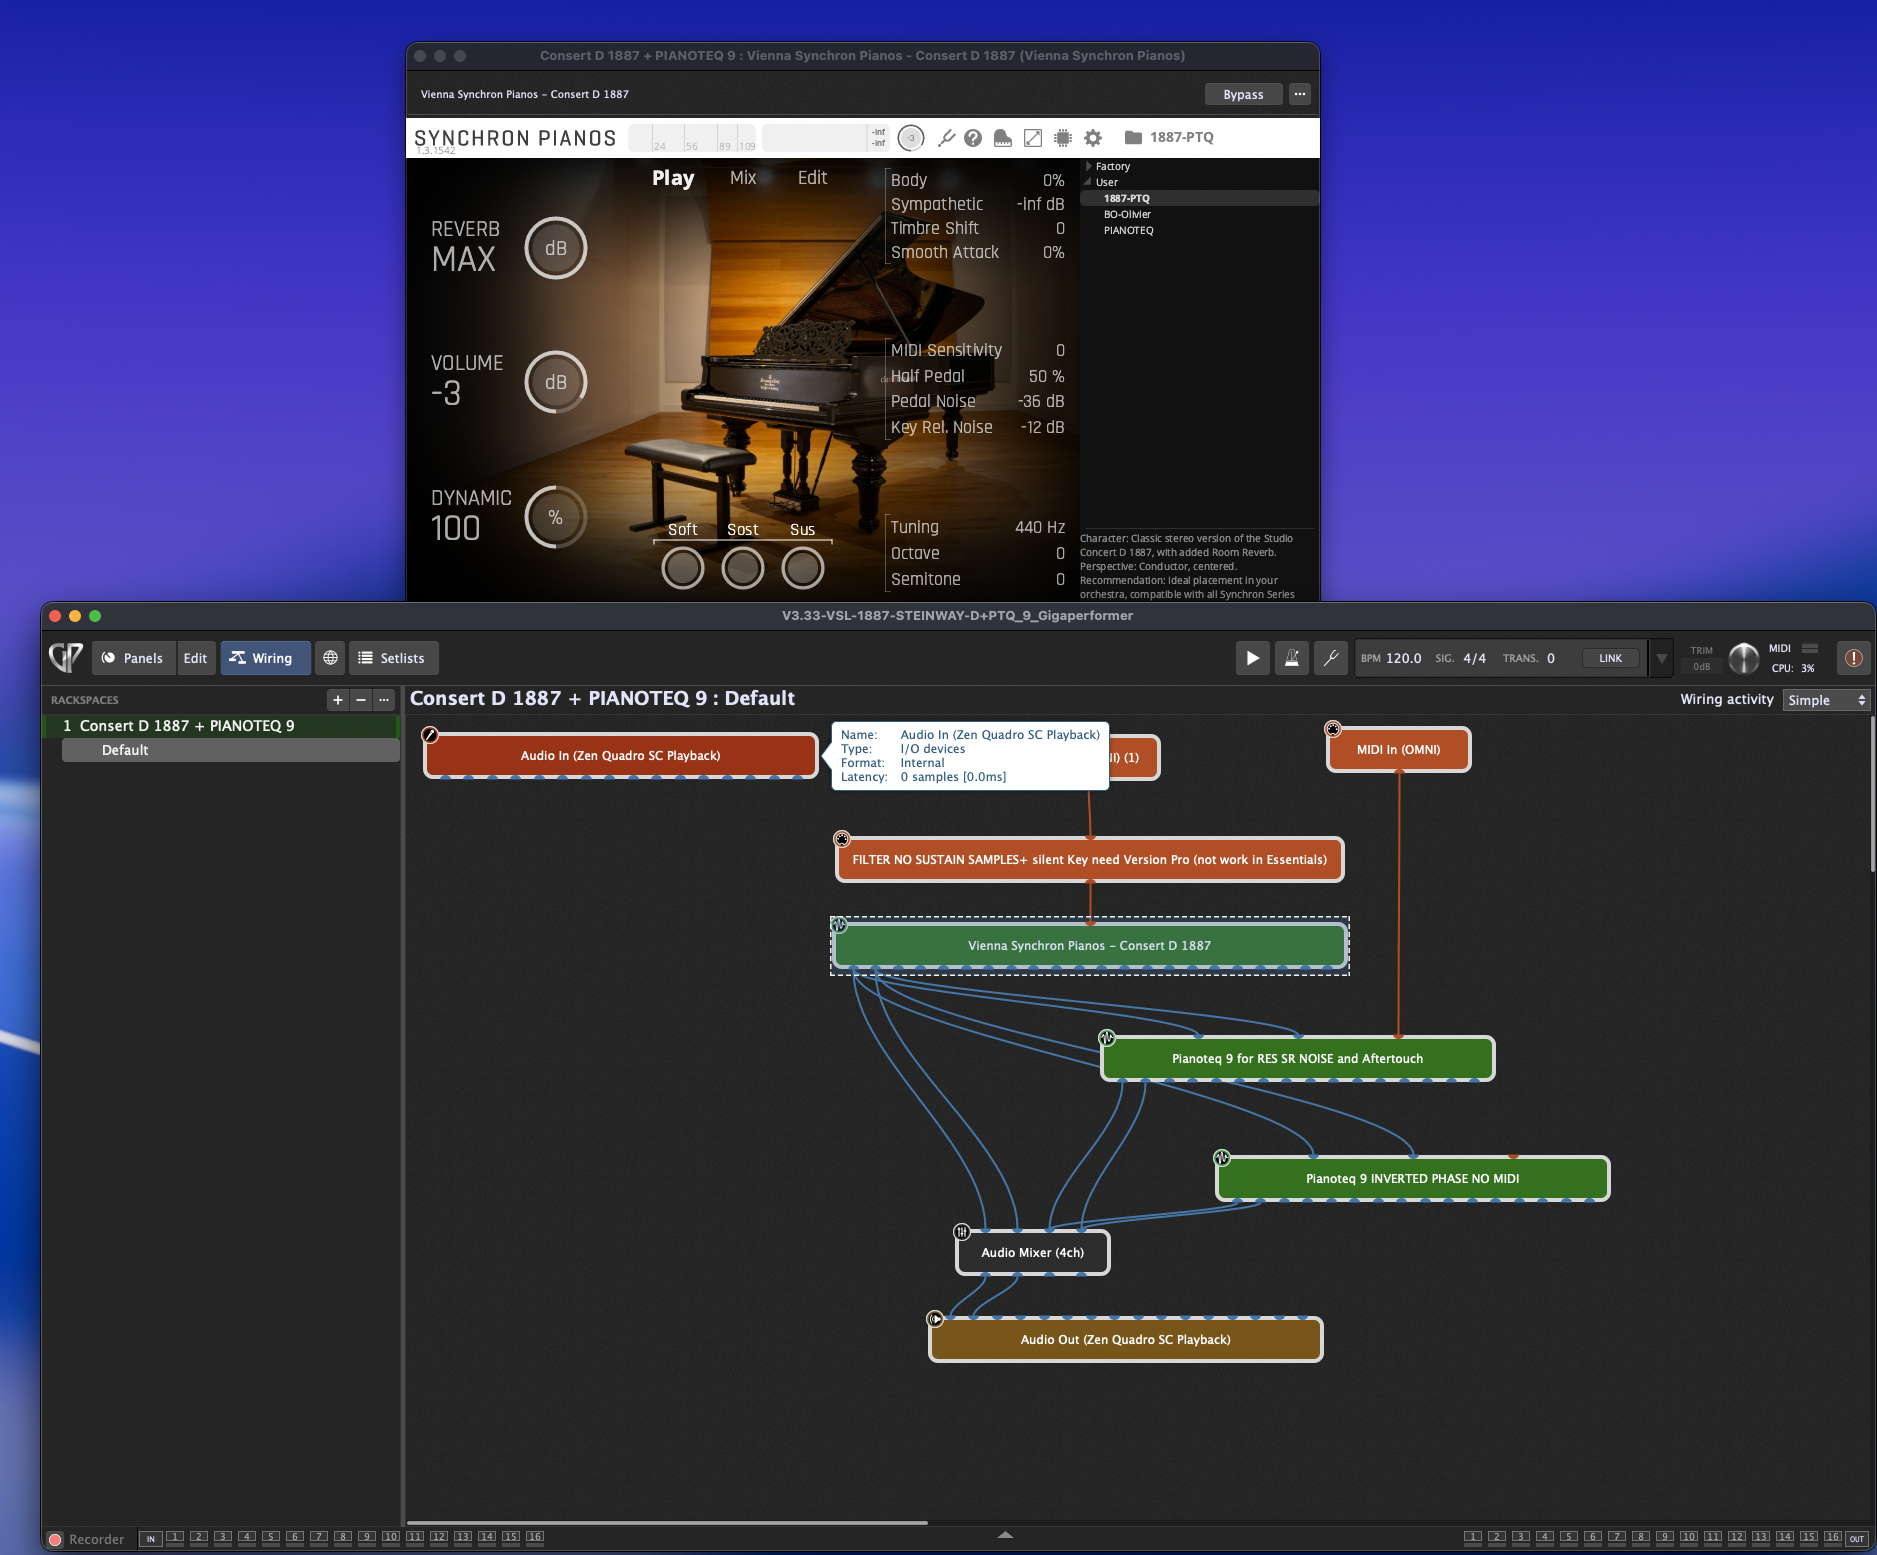Open Synchron Pianos tuning fork icon
The image size is (1877, 1555).
tap(946, 138)
